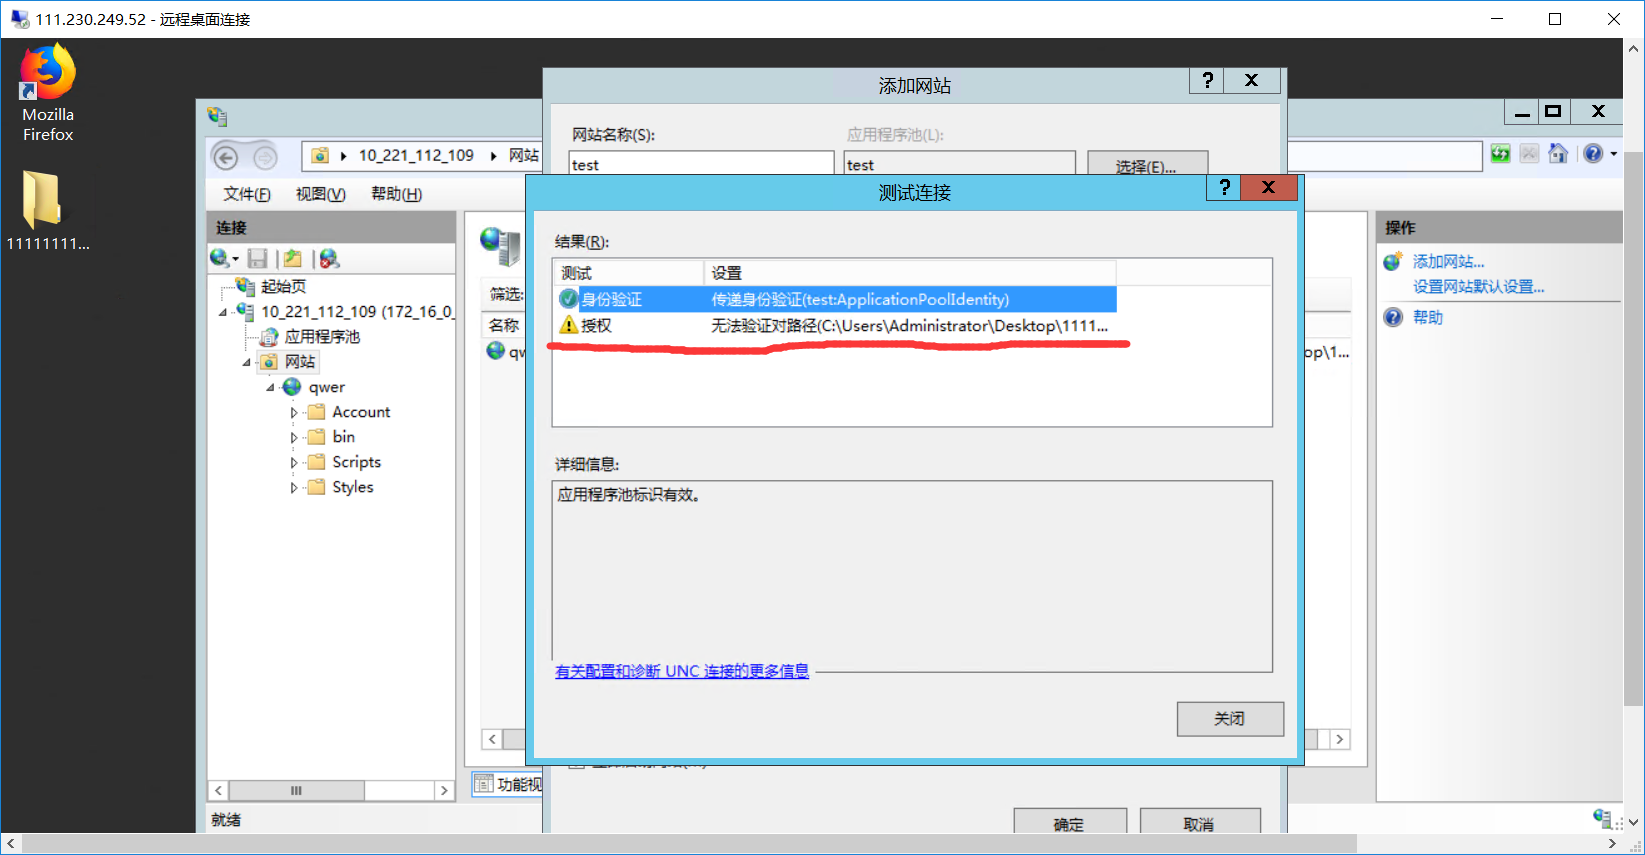Collapse the qwer site node
Image resolution: width=1645 pixels, height=855 pixels.
click(x=270, y=387)
